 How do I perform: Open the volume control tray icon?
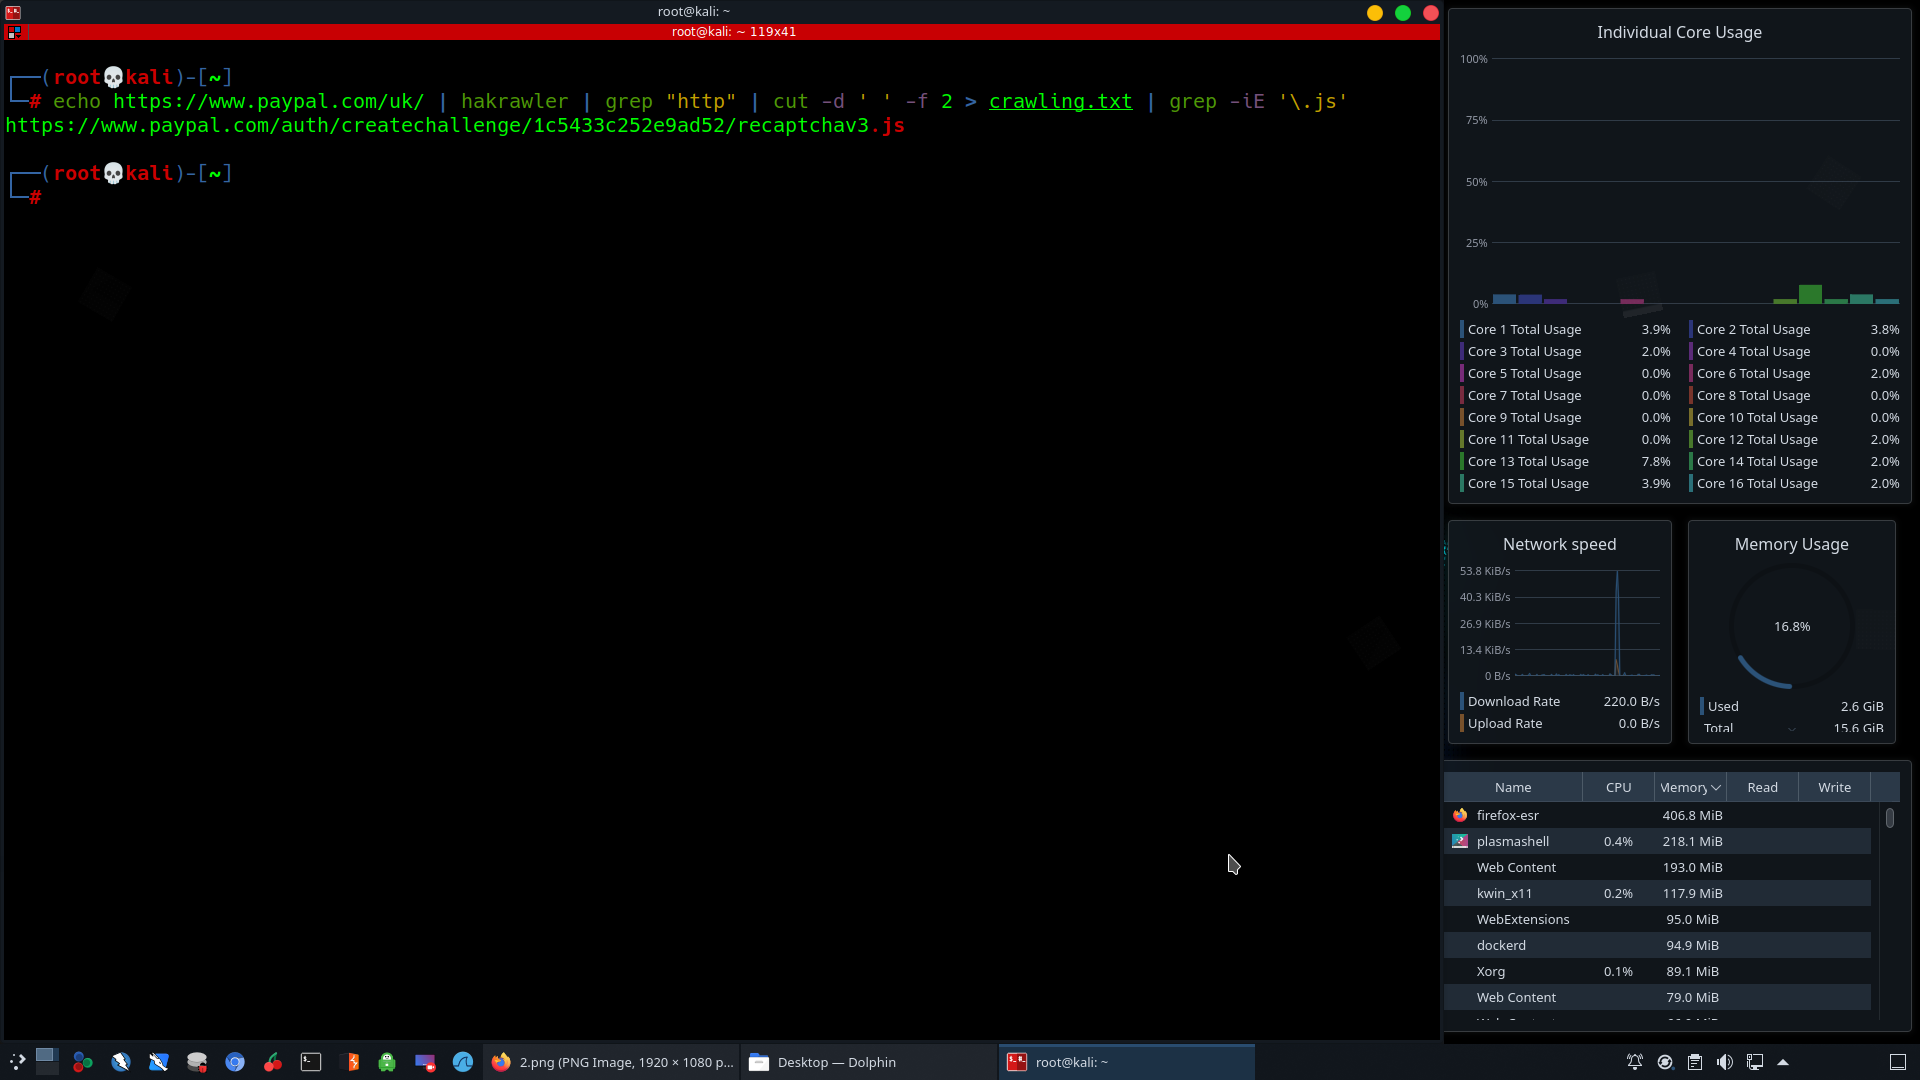[1724, 1062]
